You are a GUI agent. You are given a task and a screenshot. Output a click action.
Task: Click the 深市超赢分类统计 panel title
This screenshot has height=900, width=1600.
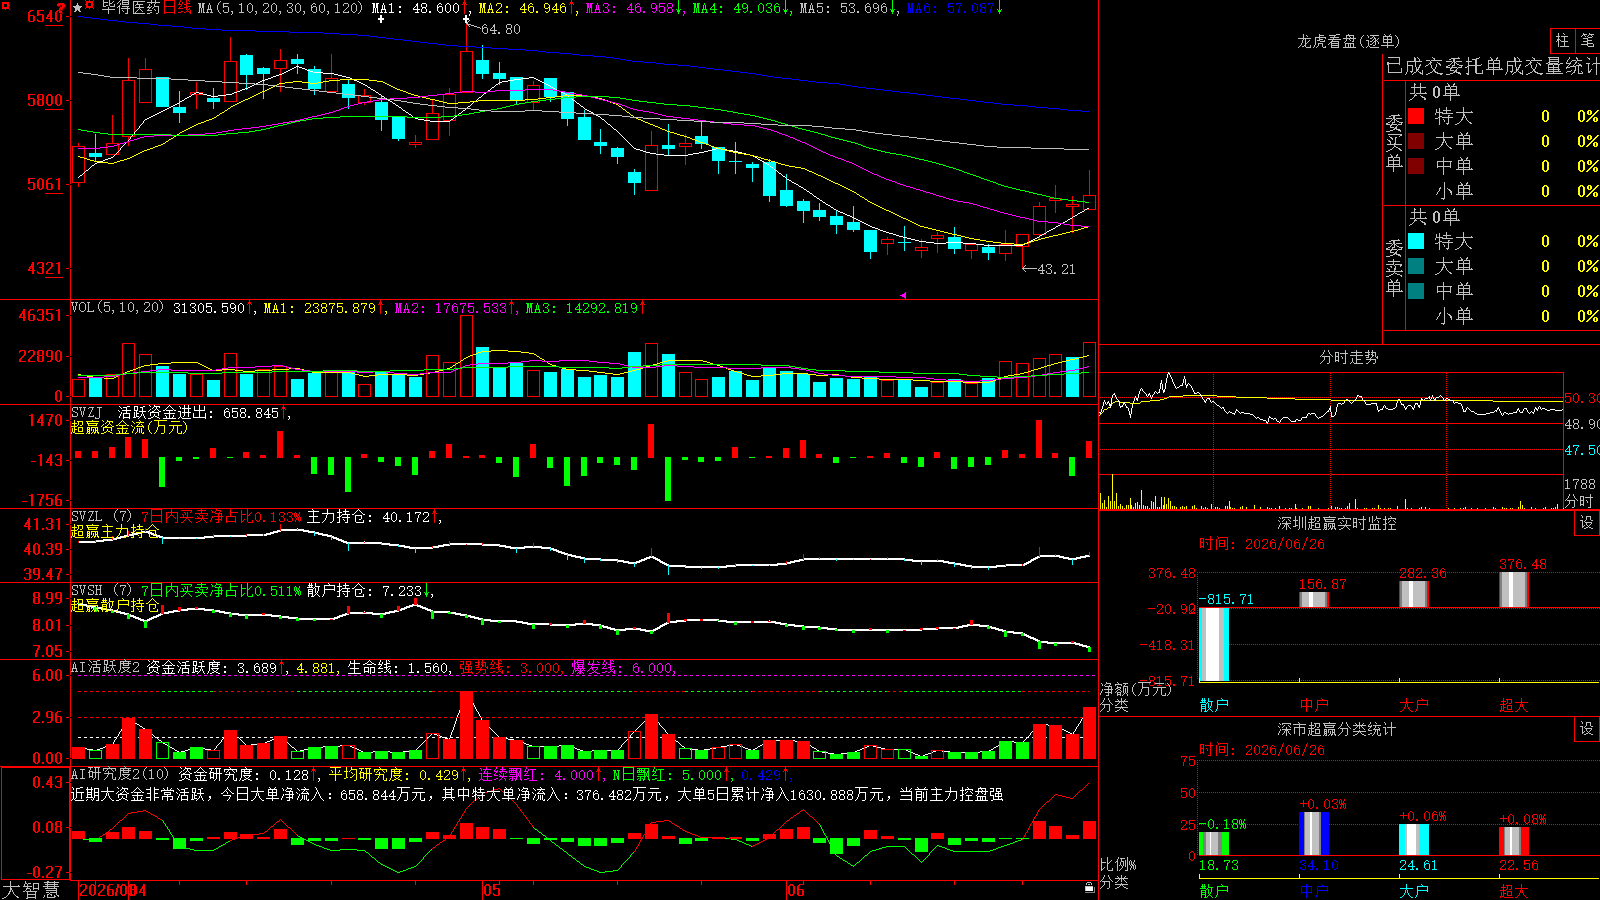(1337, 729)
